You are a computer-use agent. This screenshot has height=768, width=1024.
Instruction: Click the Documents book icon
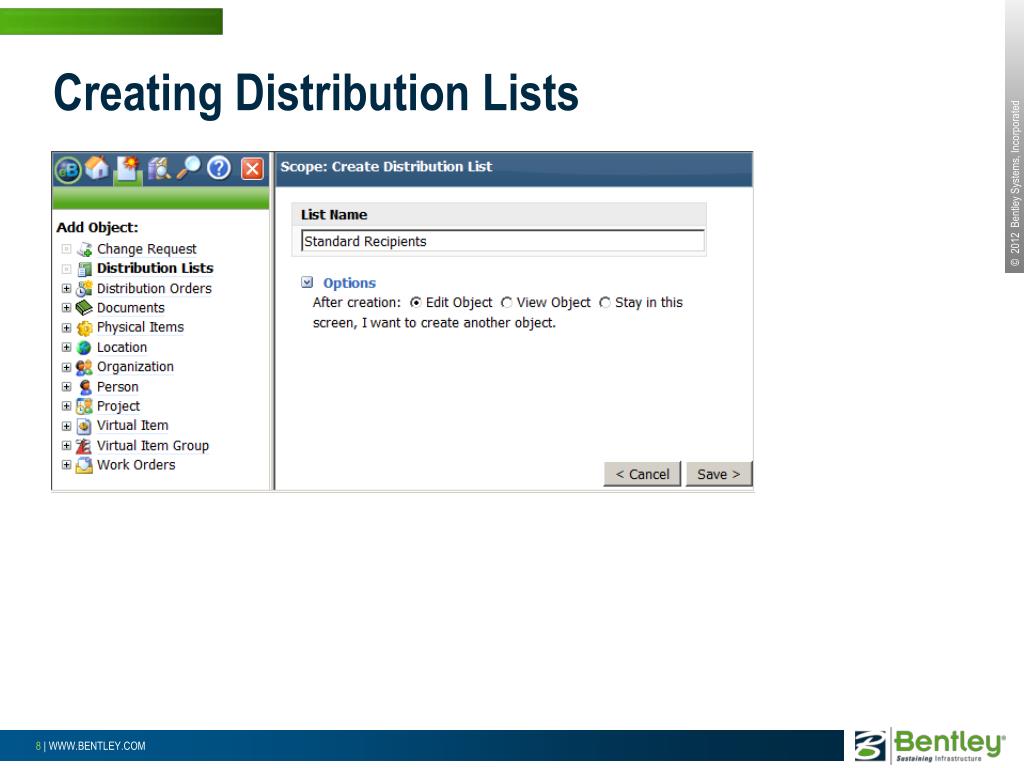pyautogui.click(x=84, y=308)
